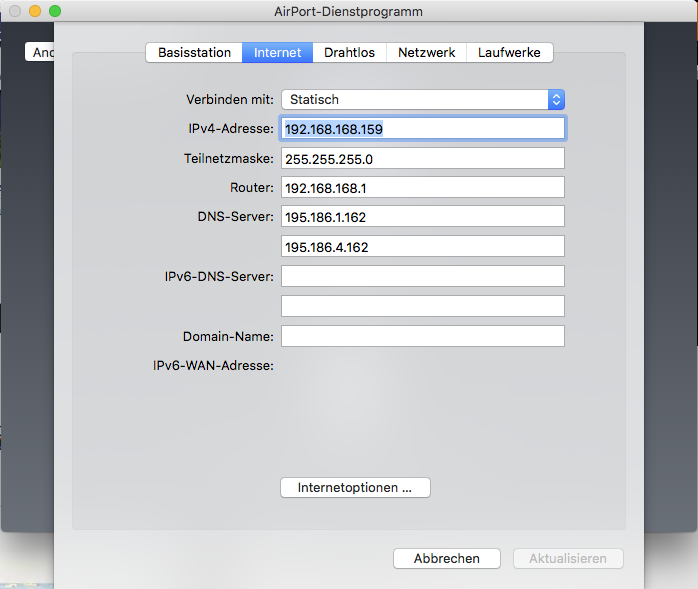This screenshot has height=589, width=698.
Task: Select the Internet tab
Action: click(x=277, y=53)
